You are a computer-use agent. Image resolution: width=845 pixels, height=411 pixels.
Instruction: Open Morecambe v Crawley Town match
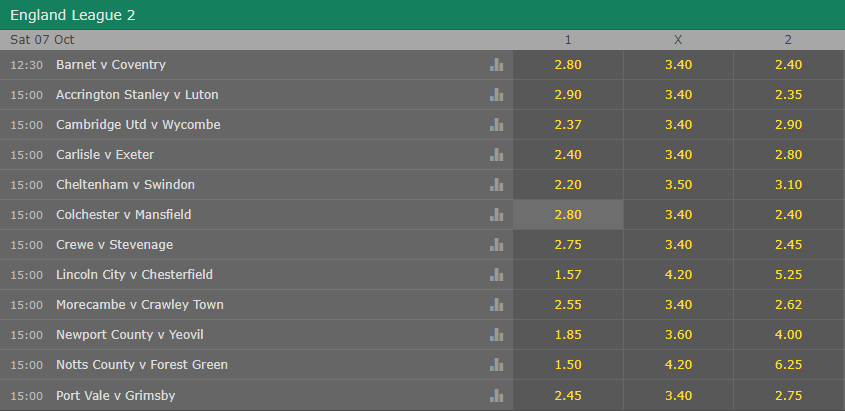[x=140, y=305]
